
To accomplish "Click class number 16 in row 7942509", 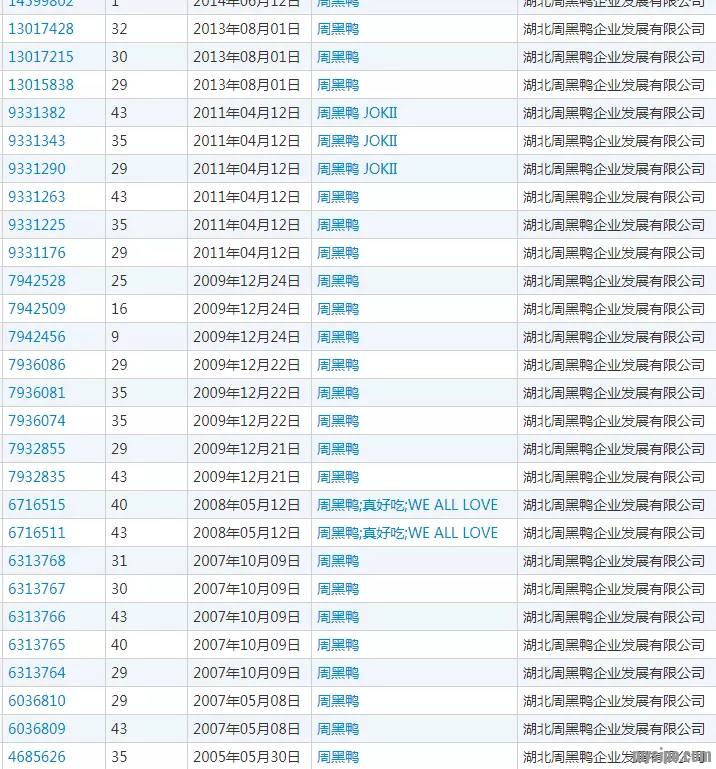I will click(x=119, y=309).
